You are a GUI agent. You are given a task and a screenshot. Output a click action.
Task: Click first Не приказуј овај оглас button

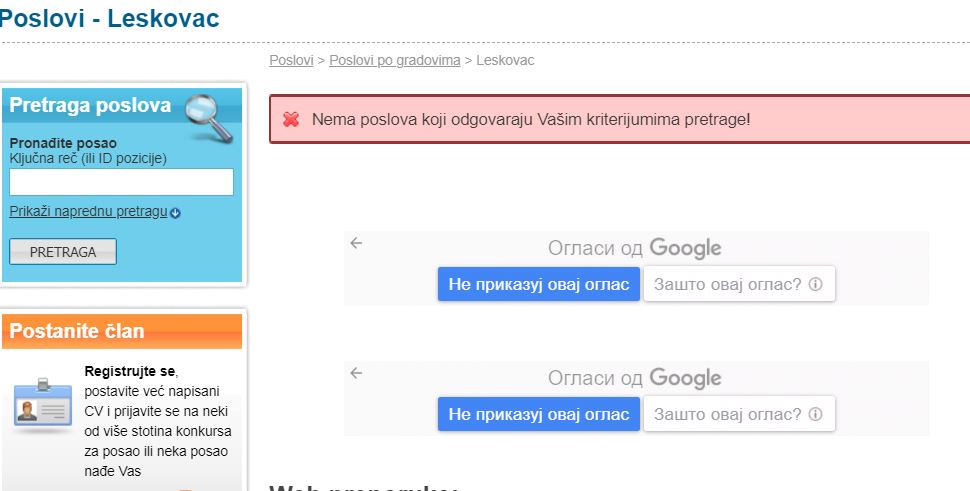click(x=538, y=284)
